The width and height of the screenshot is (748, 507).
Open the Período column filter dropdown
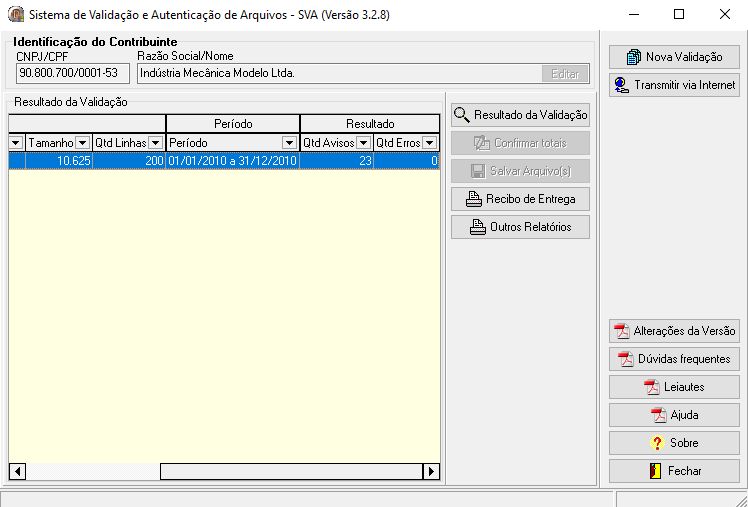click(x=290, y=143)
